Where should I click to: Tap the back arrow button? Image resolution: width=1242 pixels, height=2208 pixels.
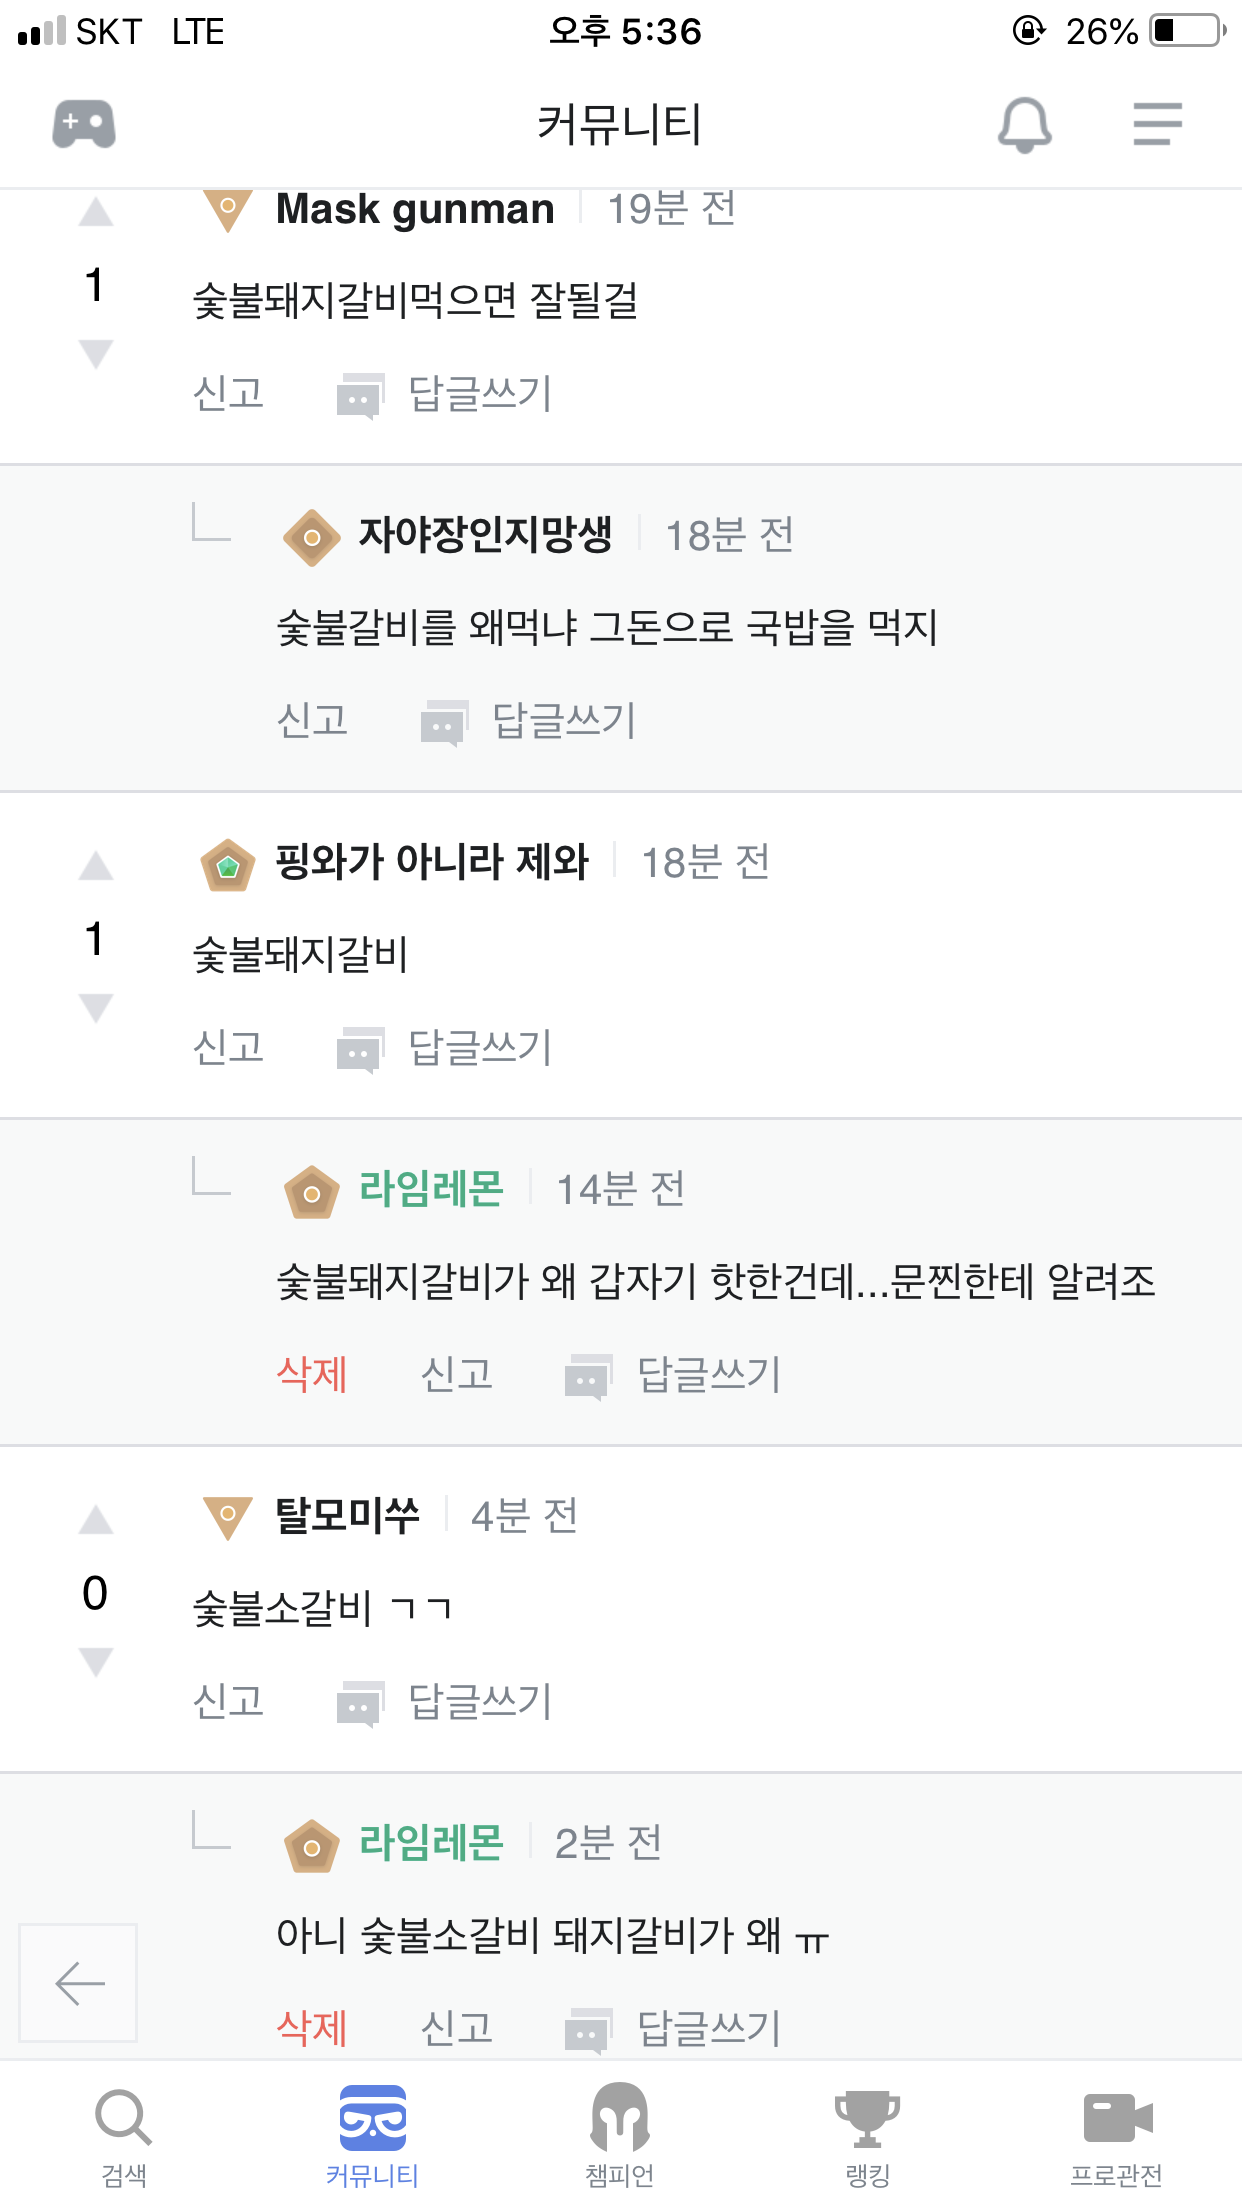(79, 1982)
